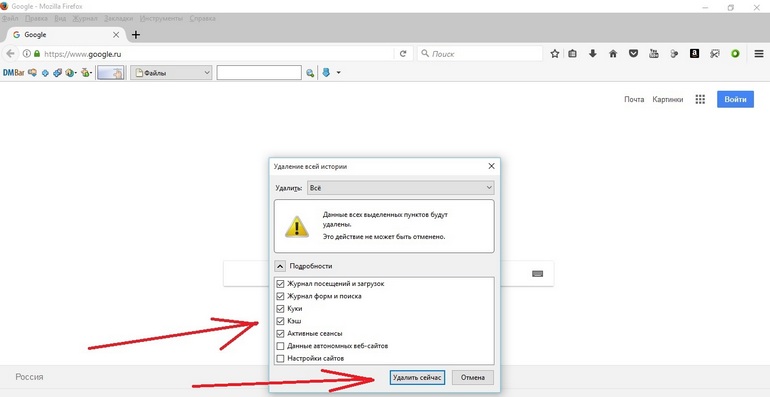Open the Почта link
This screenshot has width=770, height=397.
pos(634,99)
